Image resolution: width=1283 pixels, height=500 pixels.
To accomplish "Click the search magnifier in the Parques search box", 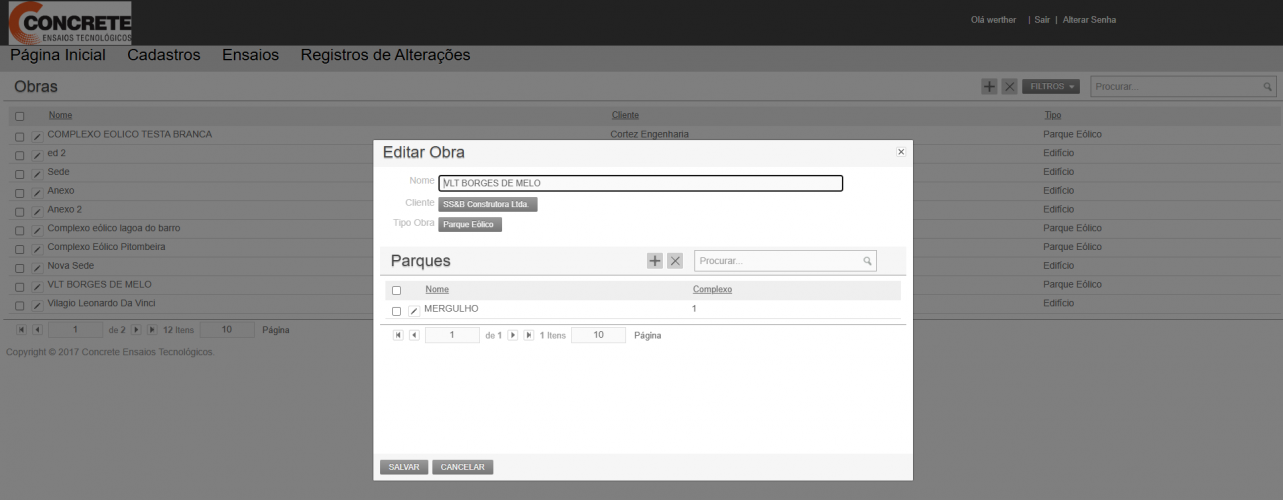I will click(x=867, y=261).
